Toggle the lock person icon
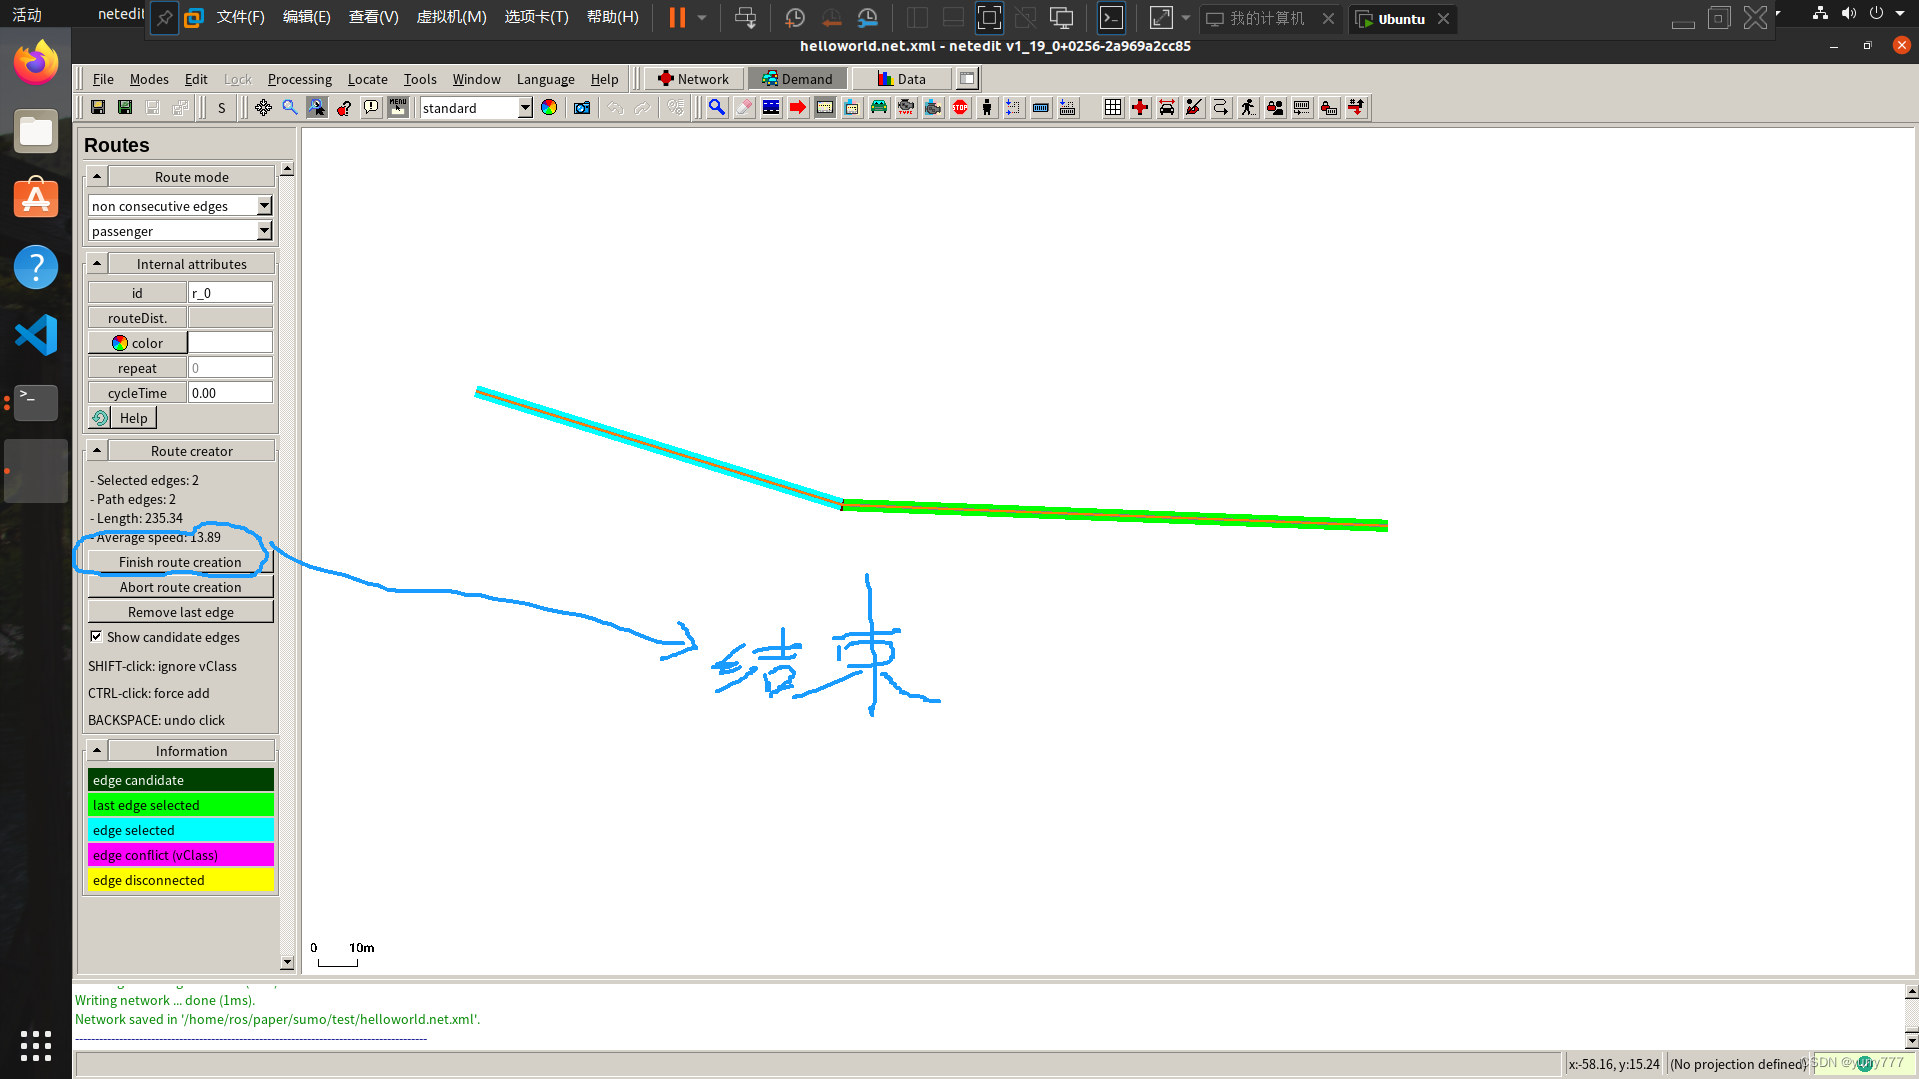The height and width of the screenshot is (1079, 1919). (1275, 108)
